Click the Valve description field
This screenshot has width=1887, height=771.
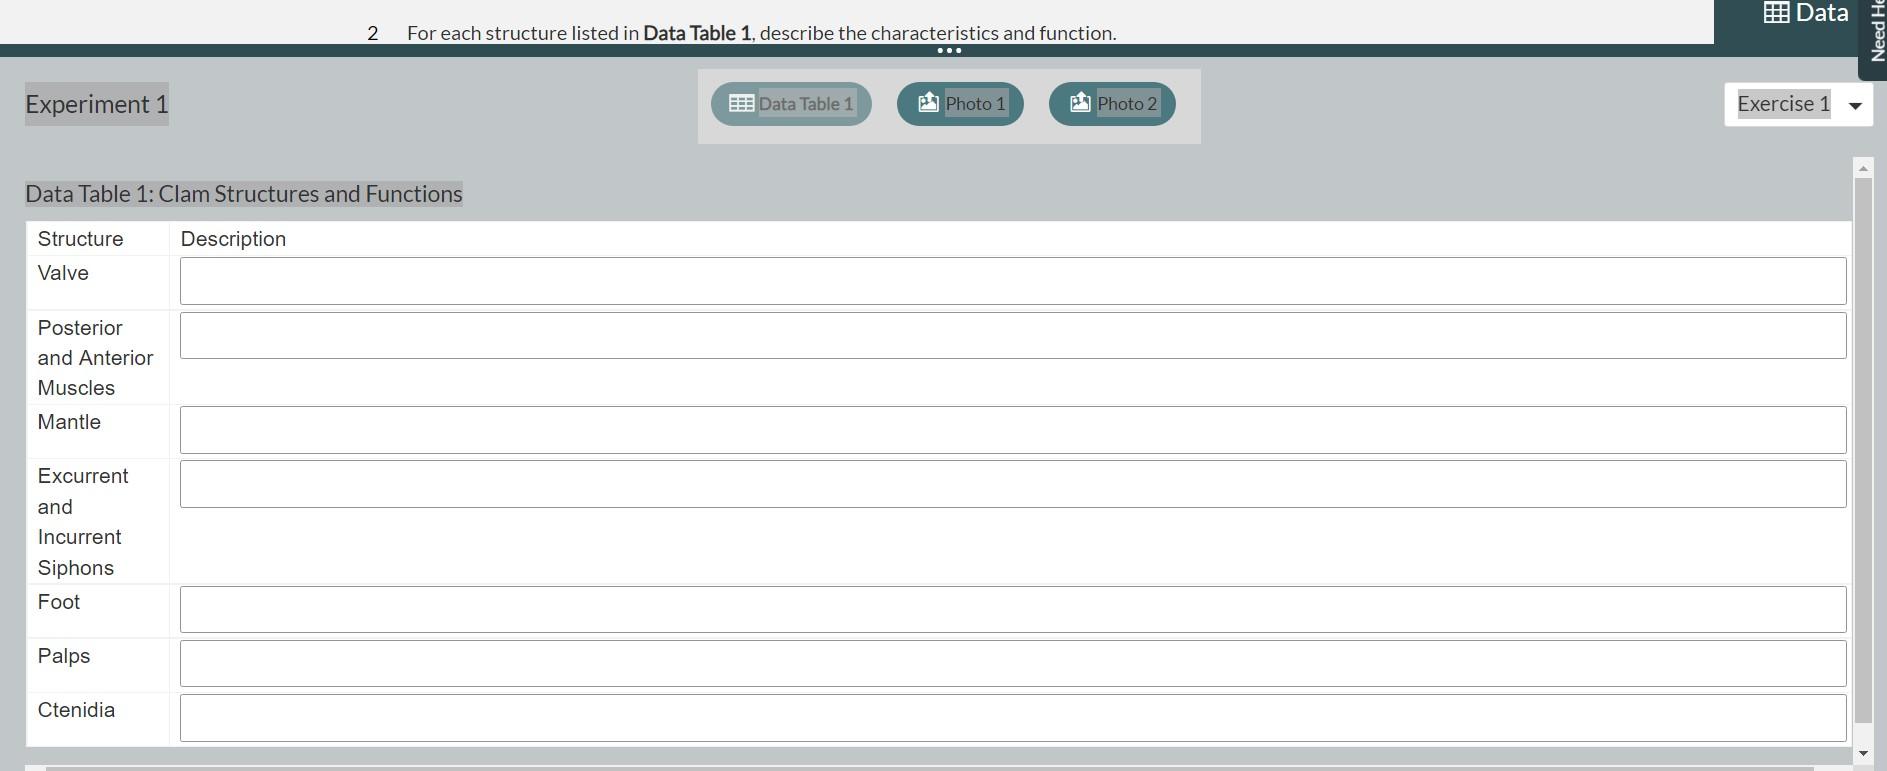1013,281
